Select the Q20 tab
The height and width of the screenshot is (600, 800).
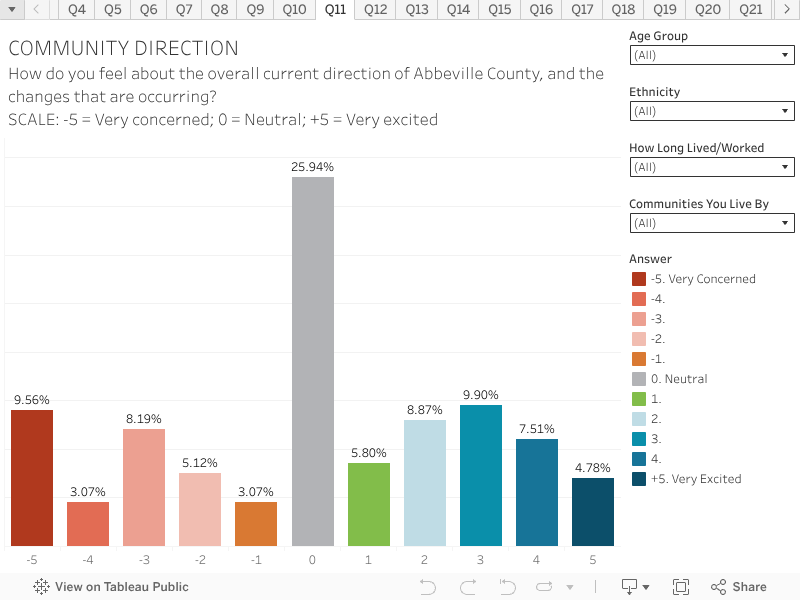pos(708,10)
